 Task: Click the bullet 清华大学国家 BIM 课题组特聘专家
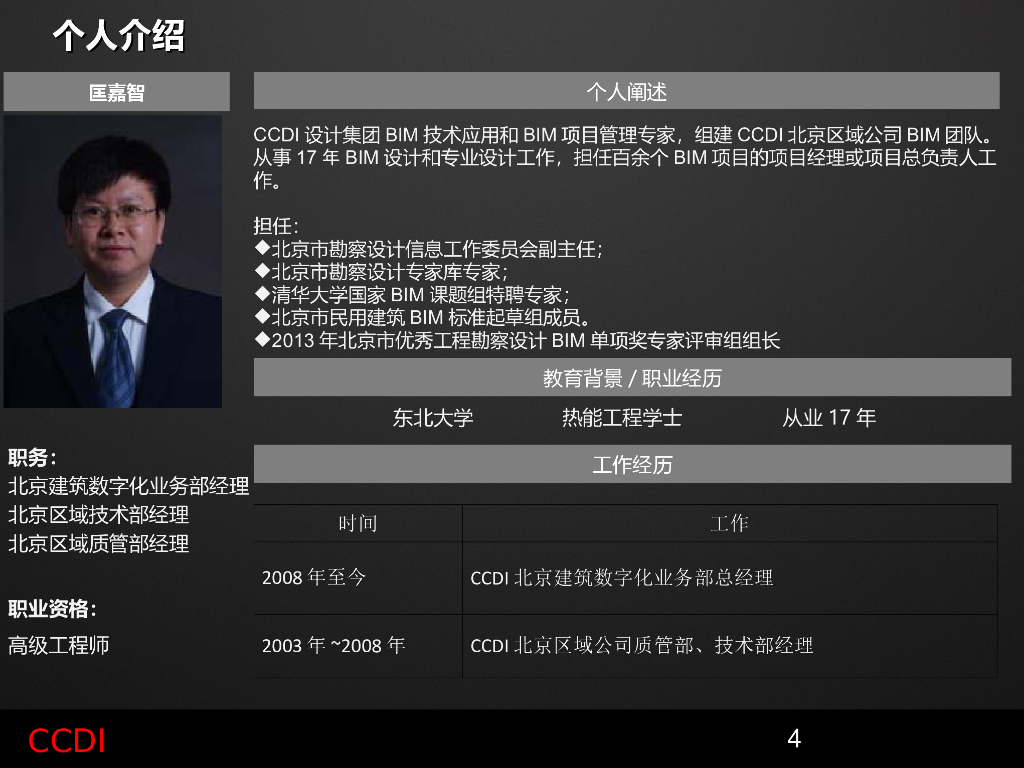(412, 295)
